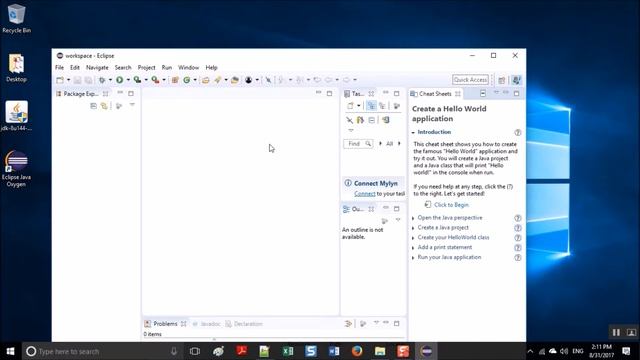This screenshot has height=360, width=640.
Task: Open the Navigate menu
Action: [x=97, y=67]
